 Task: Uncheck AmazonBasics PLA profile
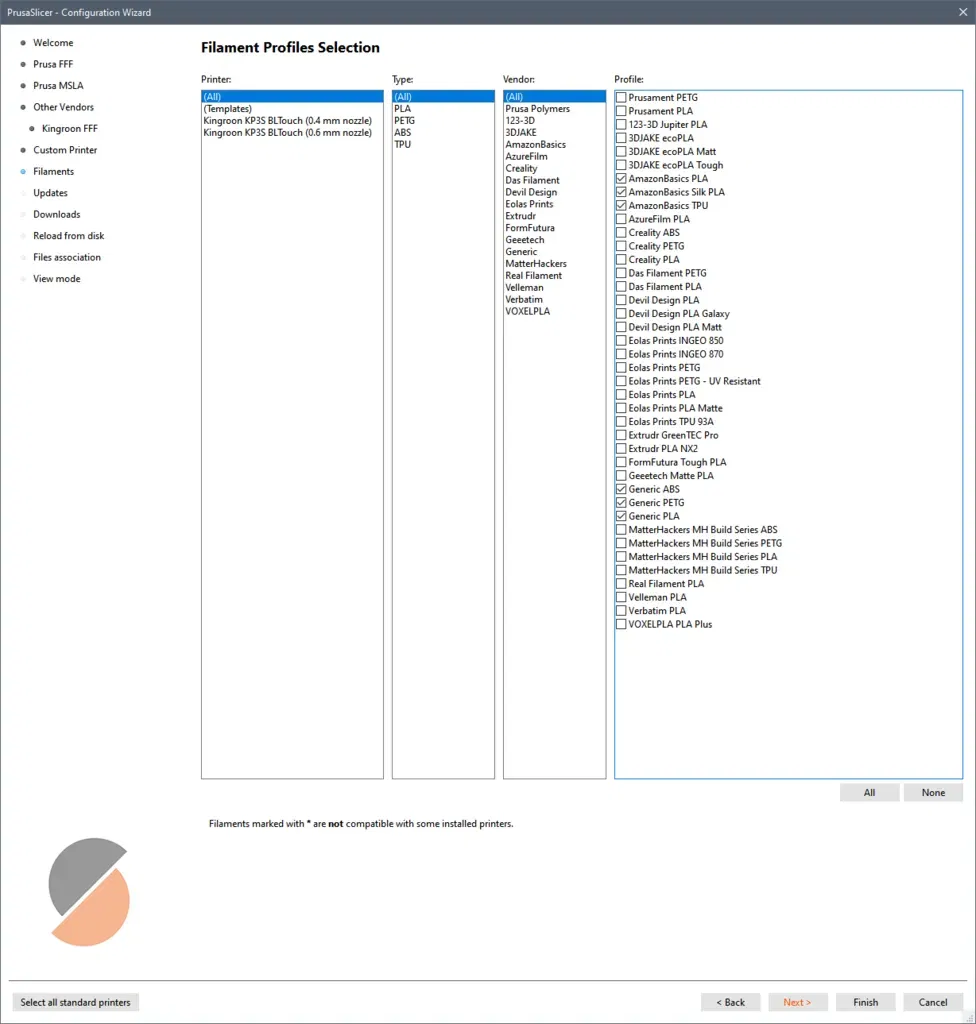(x=621, y=178)
